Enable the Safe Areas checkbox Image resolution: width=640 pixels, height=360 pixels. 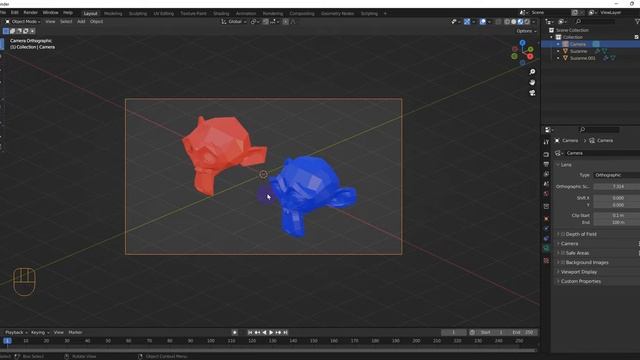(x=563, y=253)
